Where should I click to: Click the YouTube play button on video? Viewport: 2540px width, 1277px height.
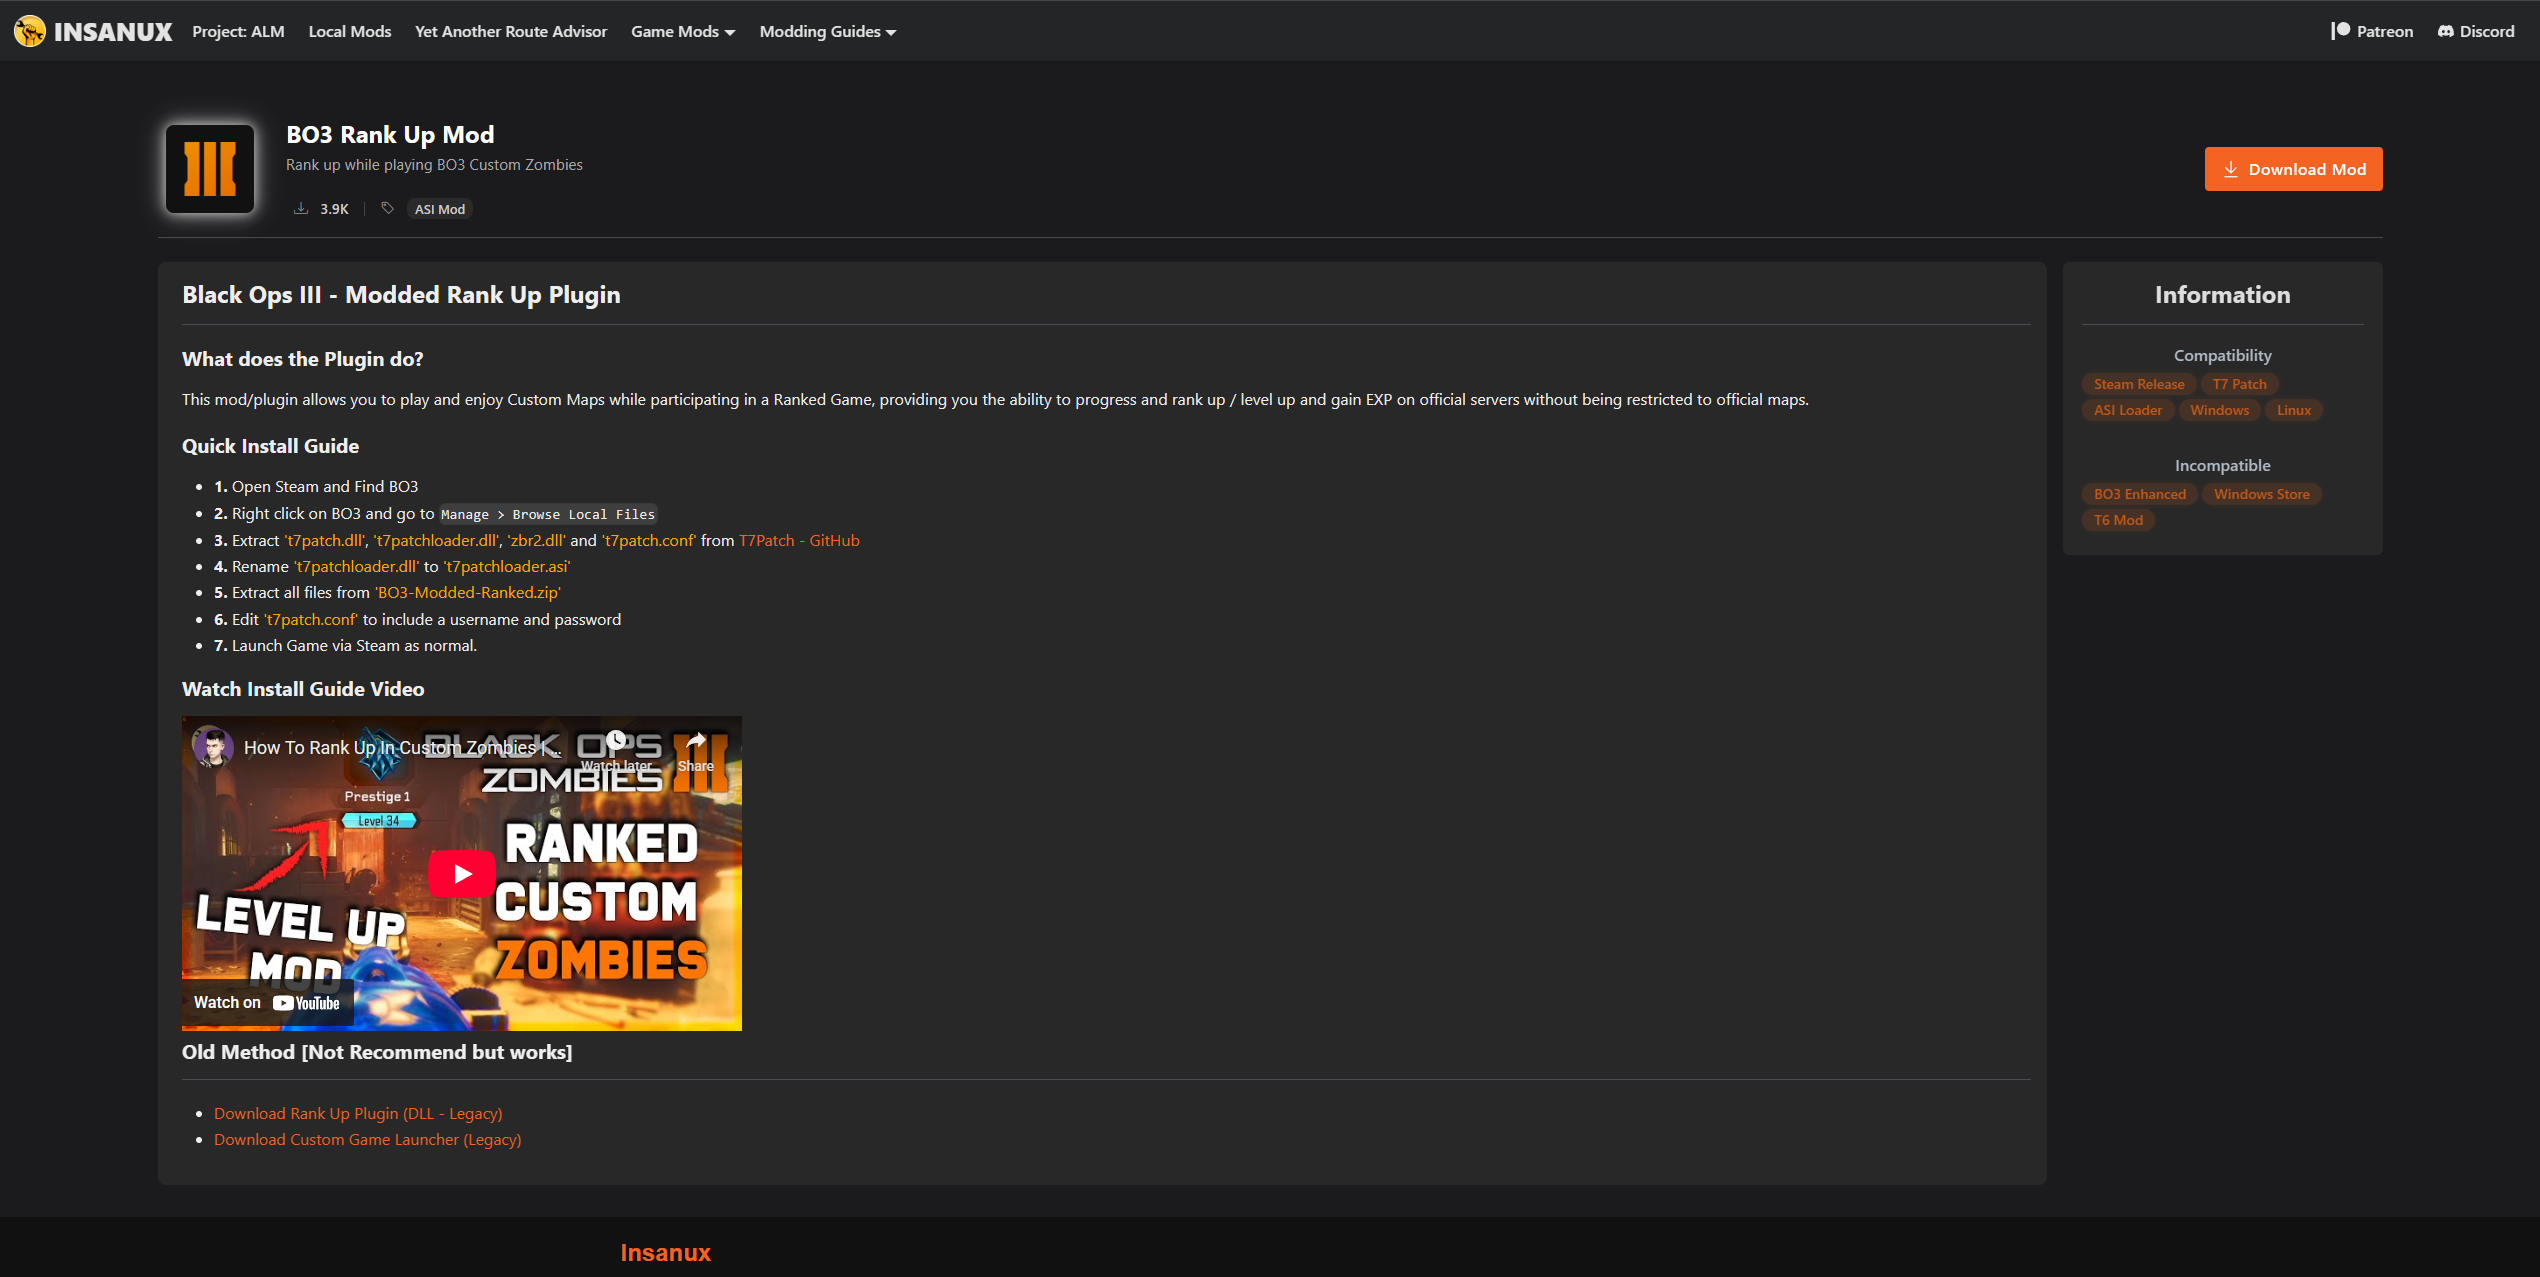coord(462,873)
